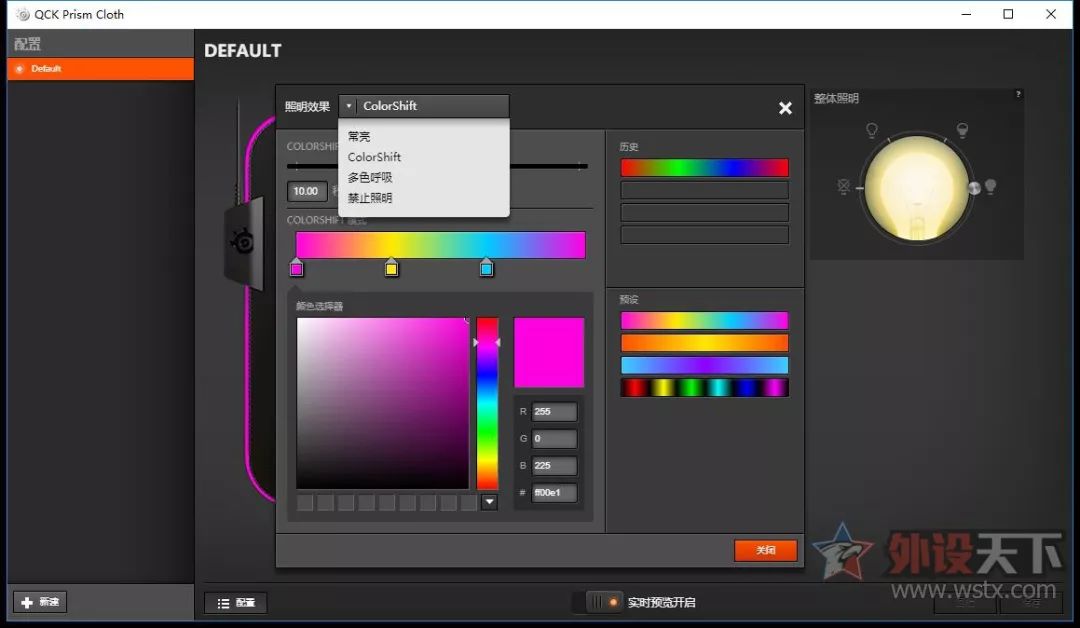
Task: Click the first empty custom swatch slot
Action: point(305,503)
